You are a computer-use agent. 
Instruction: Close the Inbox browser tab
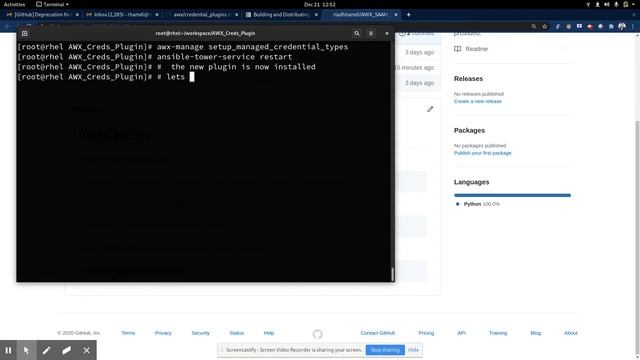157,15
